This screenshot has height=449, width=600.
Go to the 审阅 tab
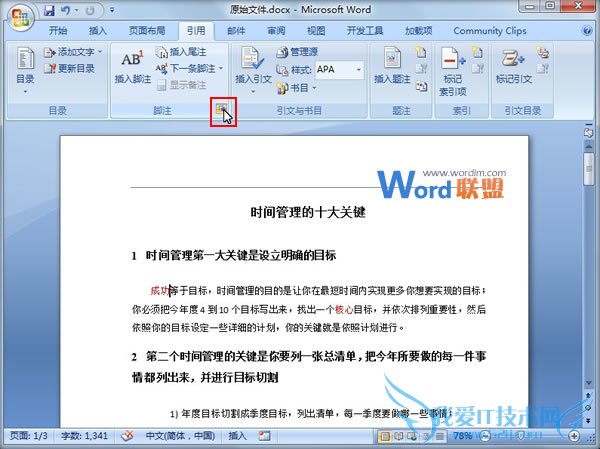click(x=276, y=31)
